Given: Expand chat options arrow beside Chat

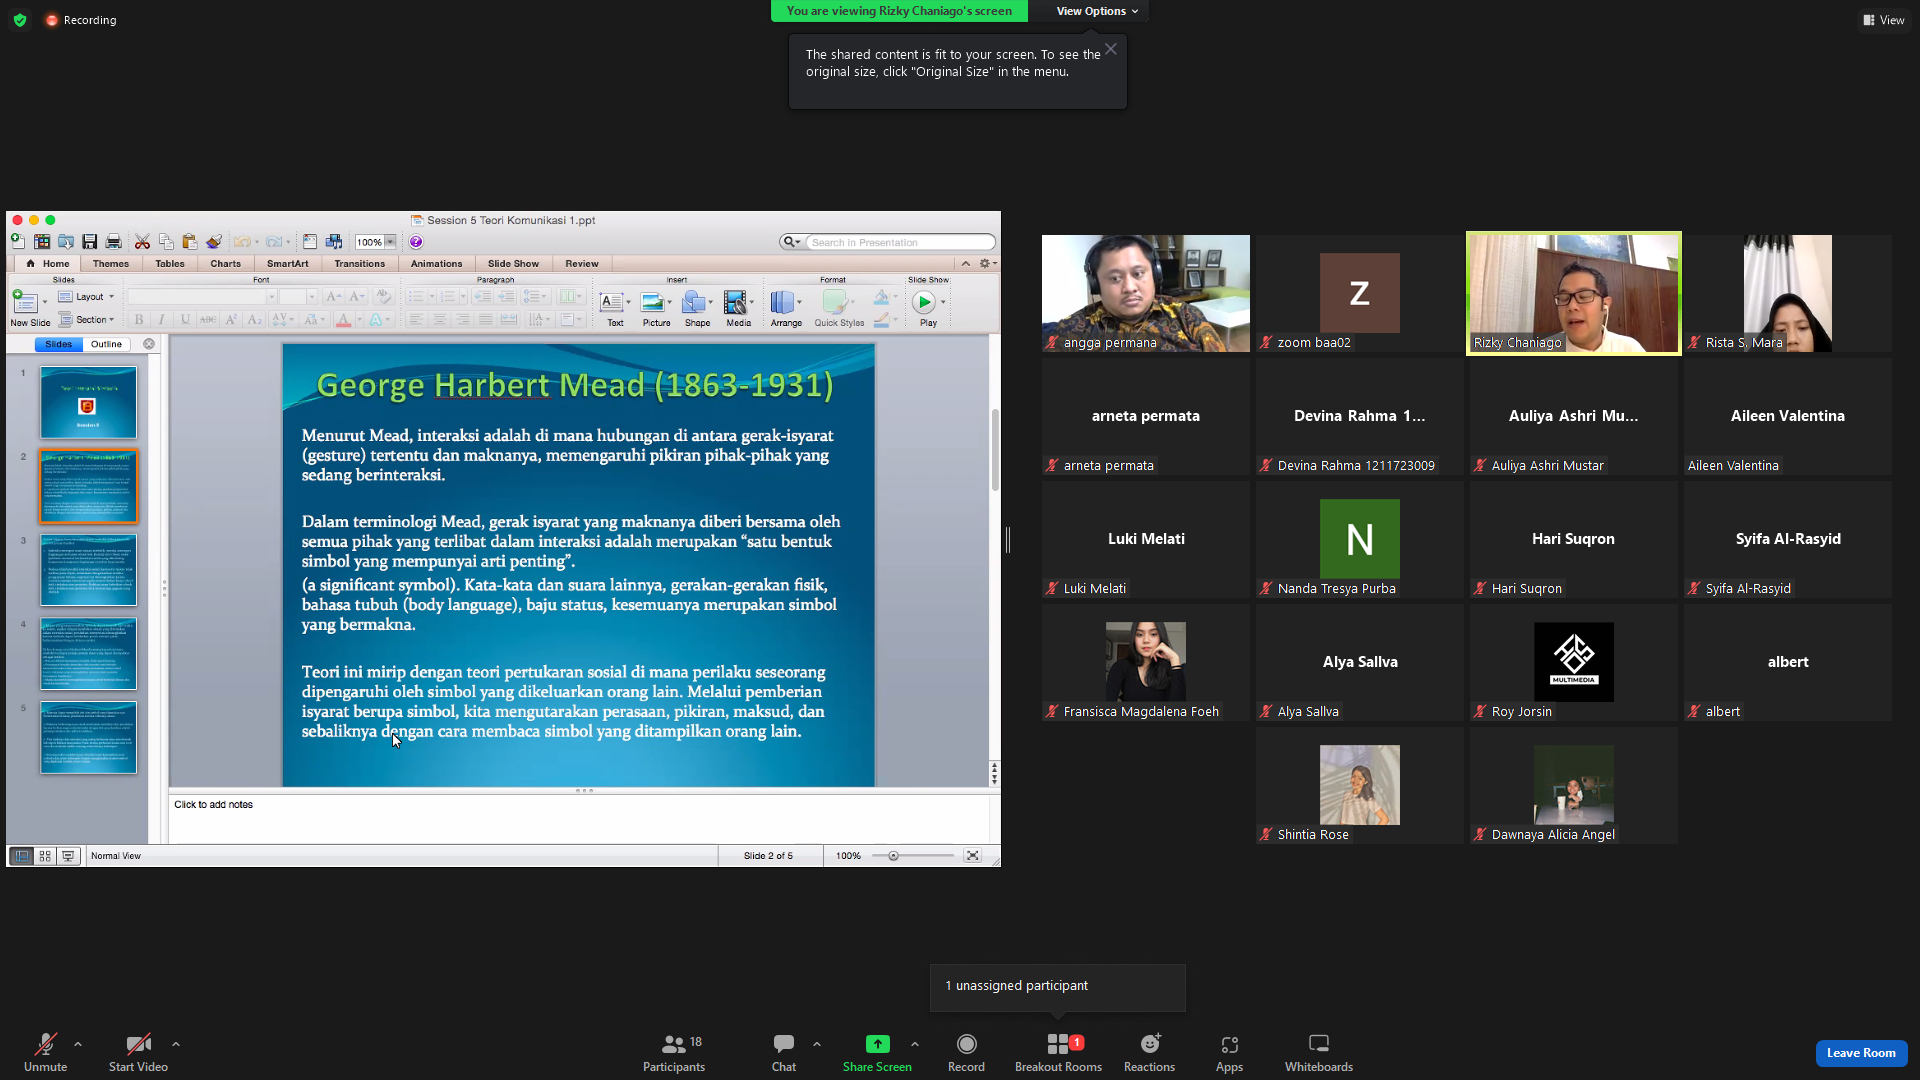Looking at the screenshot, I should point(817,1044).
